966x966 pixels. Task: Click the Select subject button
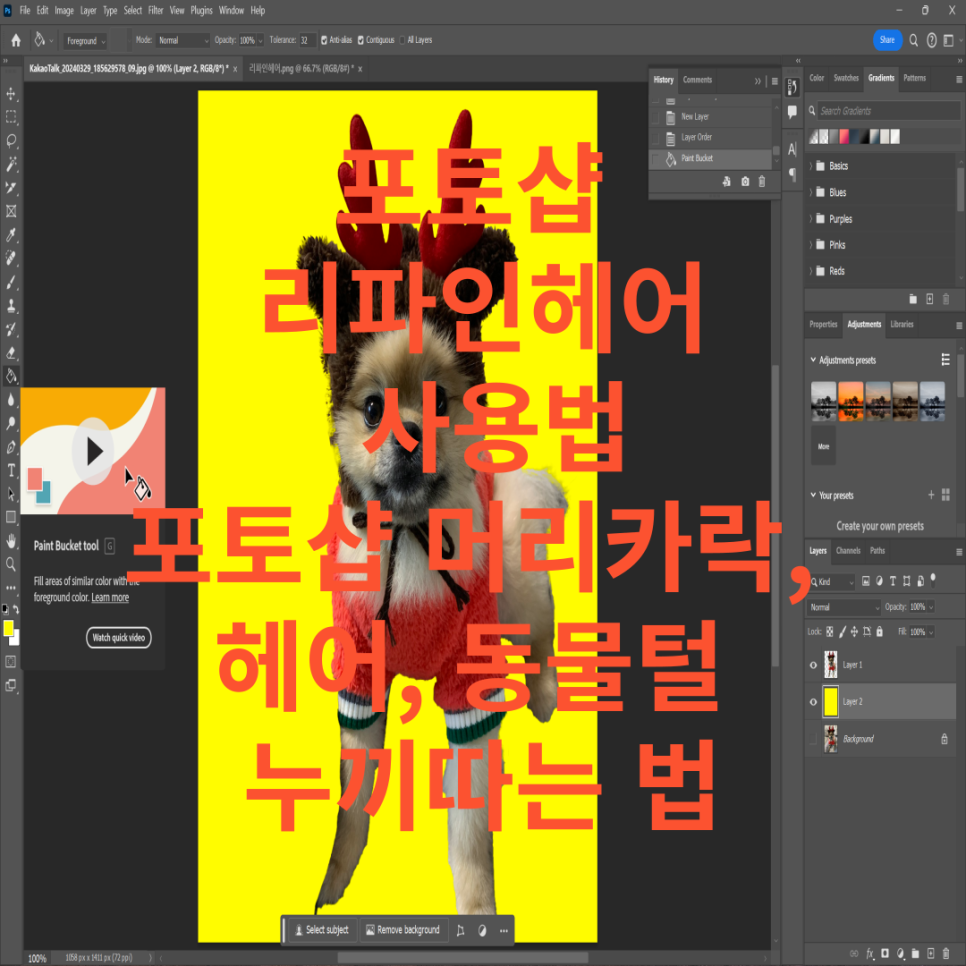pyautogui.click(x=322, y=930)
